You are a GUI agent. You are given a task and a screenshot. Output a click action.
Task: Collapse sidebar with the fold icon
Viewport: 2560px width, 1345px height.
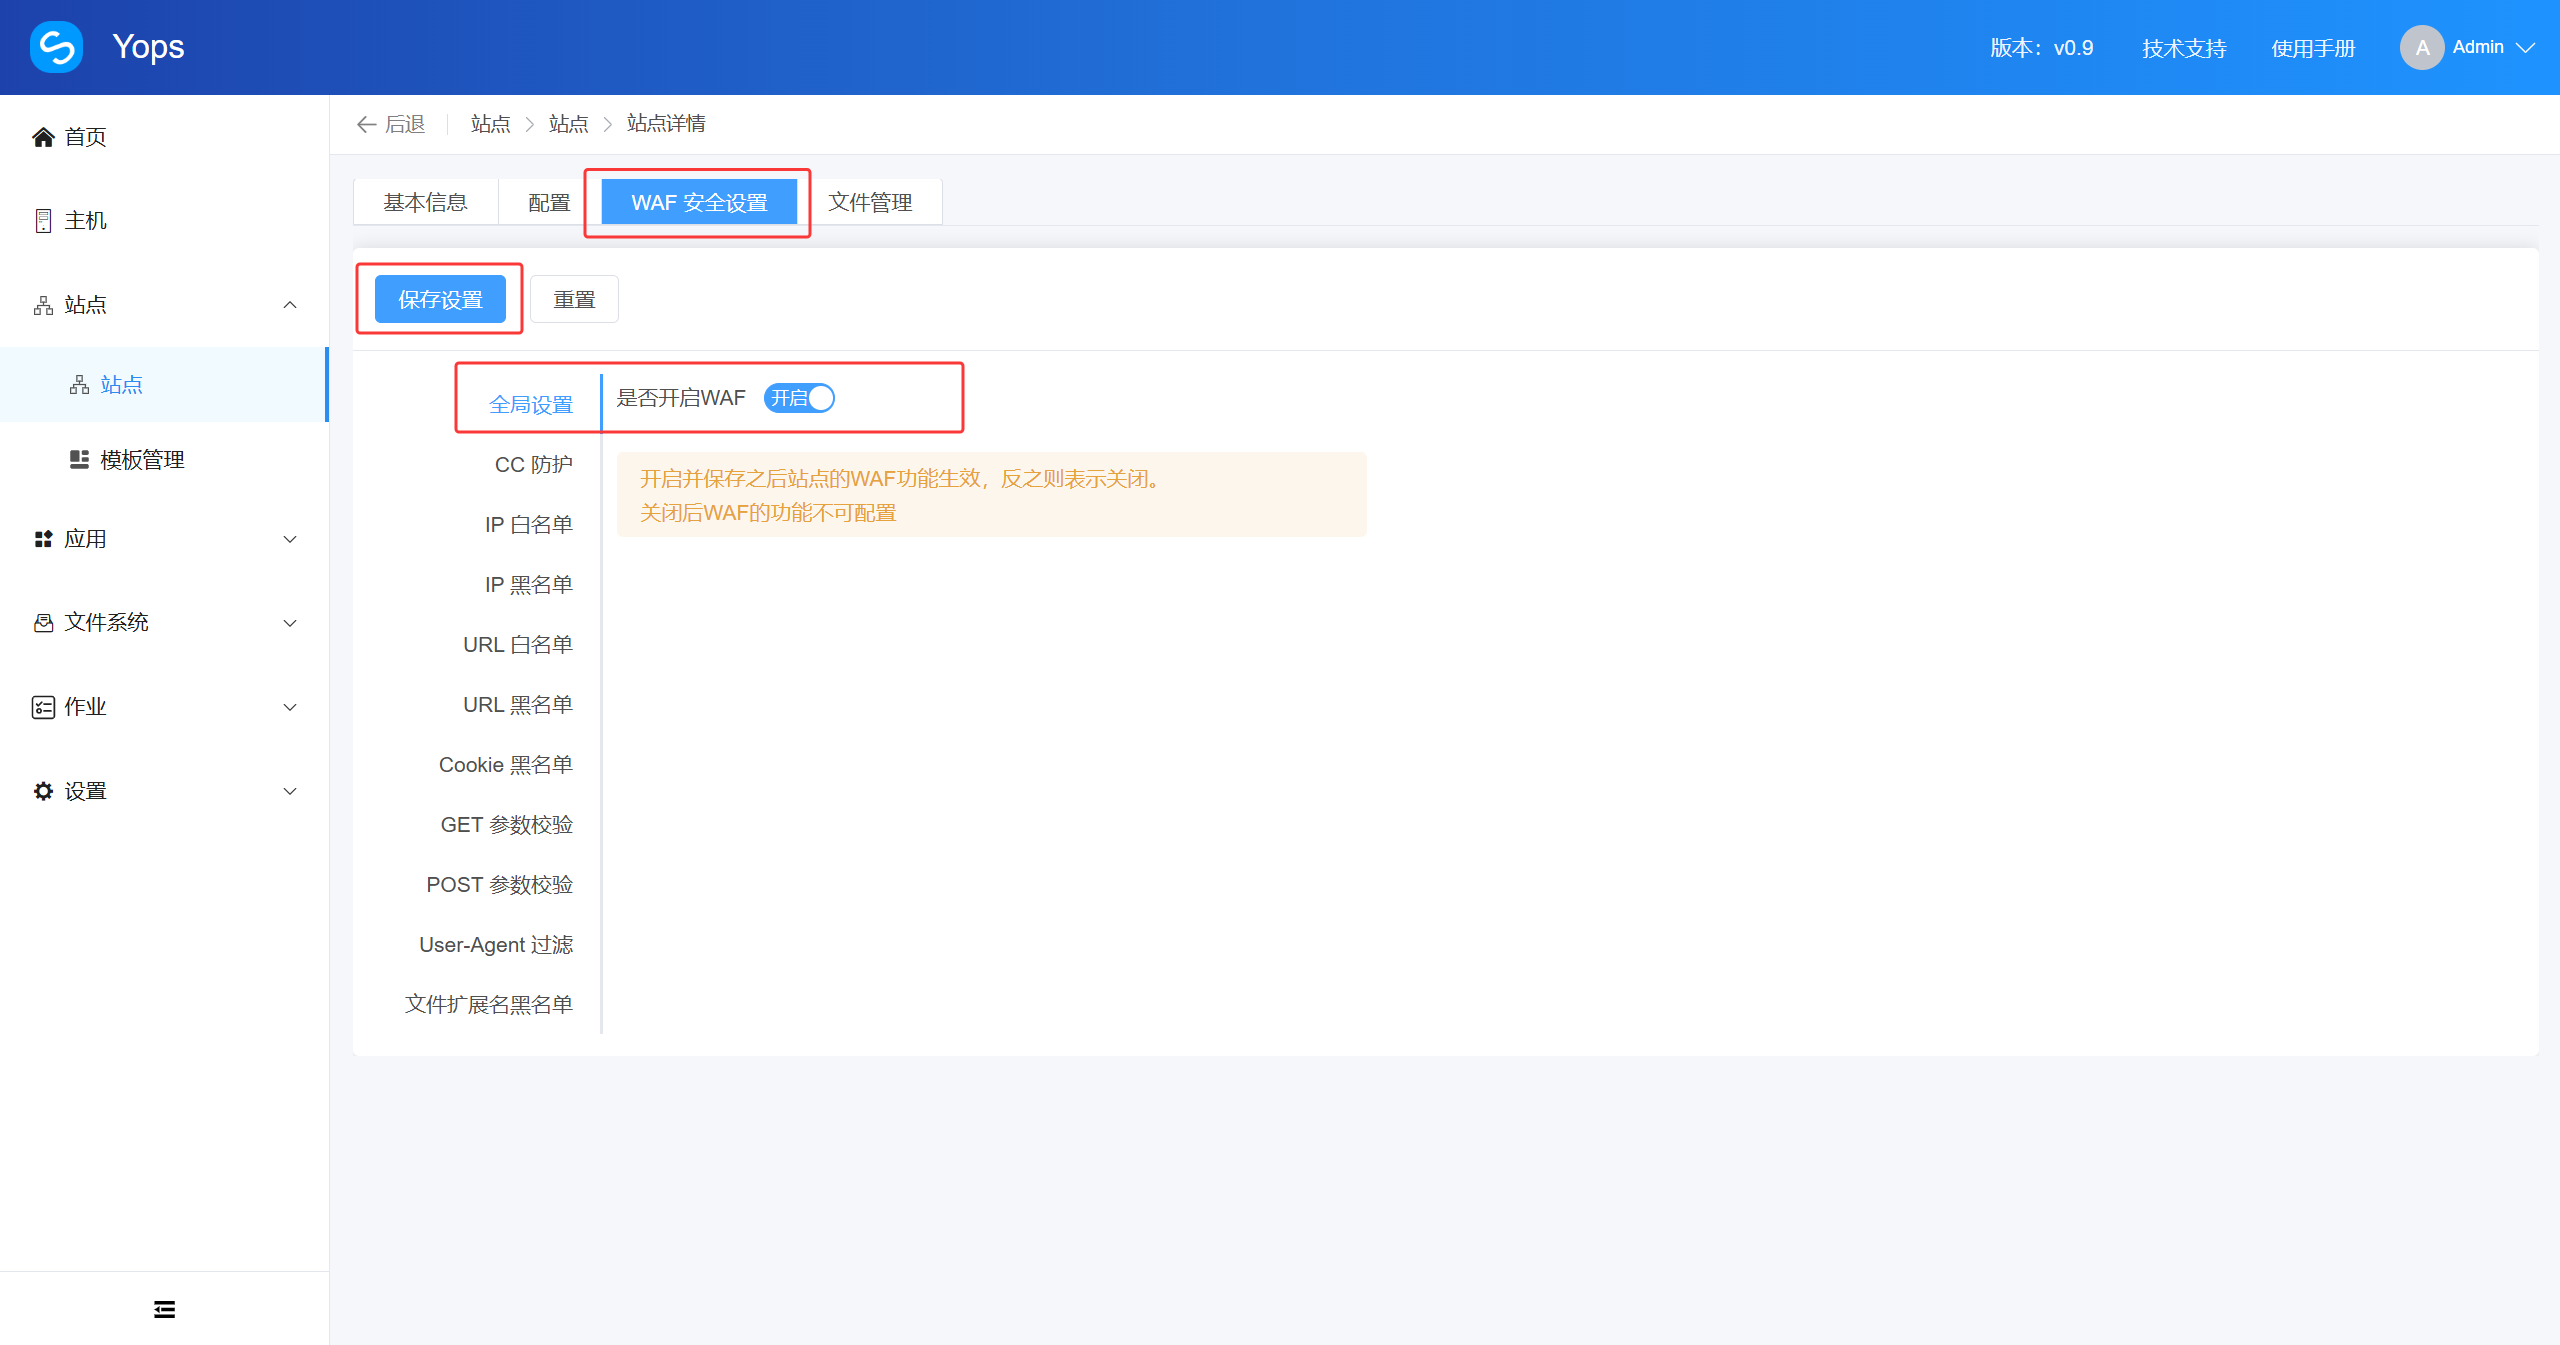tap(165, 1309)
